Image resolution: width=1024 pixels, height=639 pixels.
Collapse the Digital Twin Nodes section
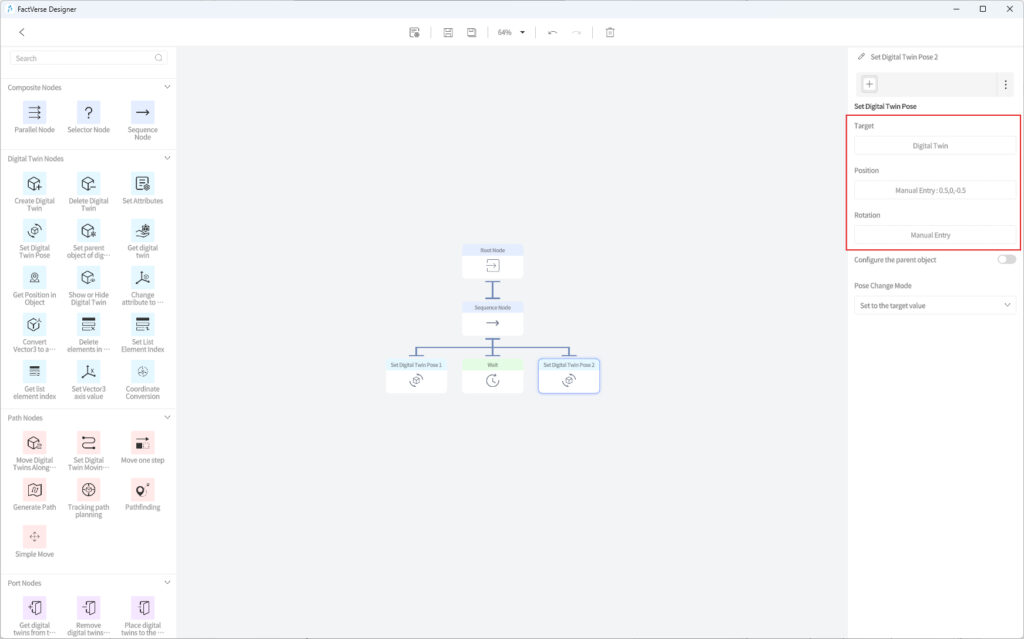tap(167, 158)
